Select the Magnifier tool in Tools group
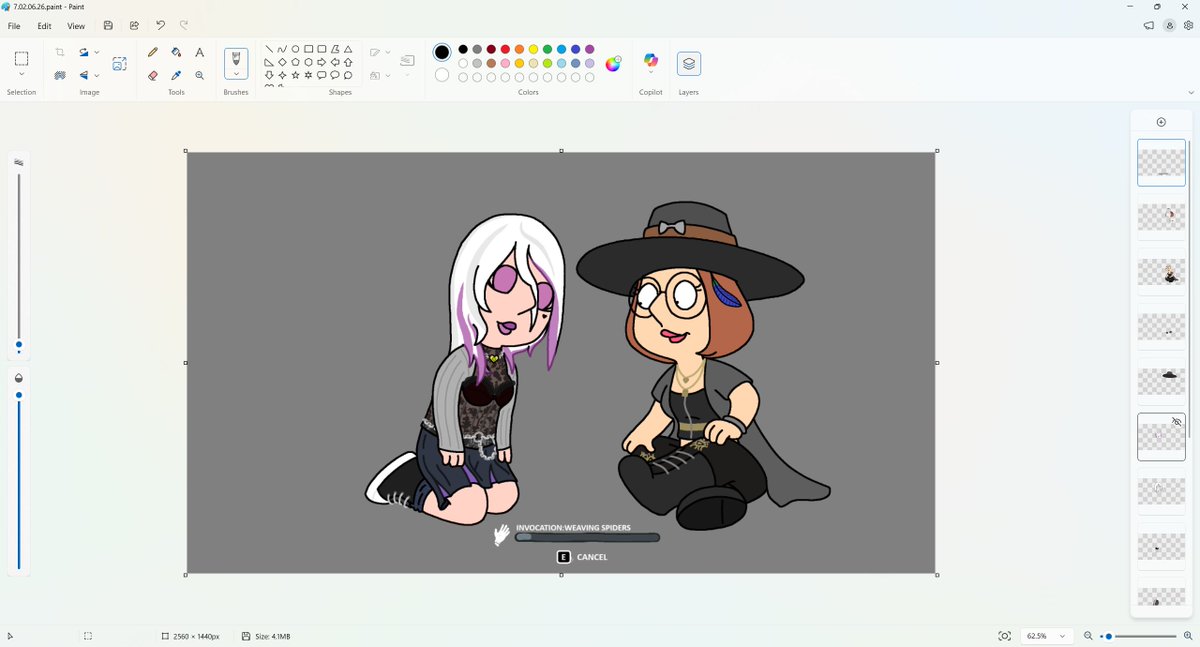 click(x=199, y=75)
